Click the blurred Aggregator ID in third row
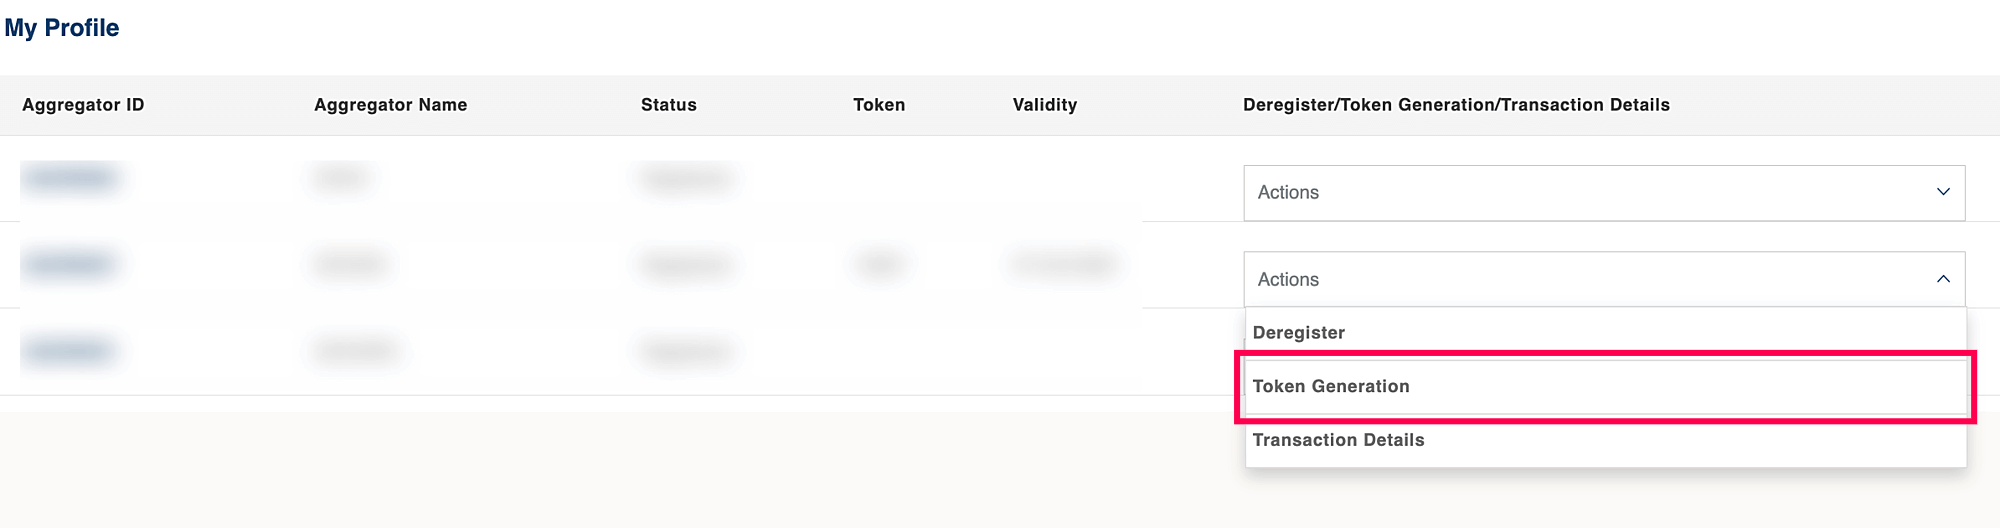 (x=70, y=351)
